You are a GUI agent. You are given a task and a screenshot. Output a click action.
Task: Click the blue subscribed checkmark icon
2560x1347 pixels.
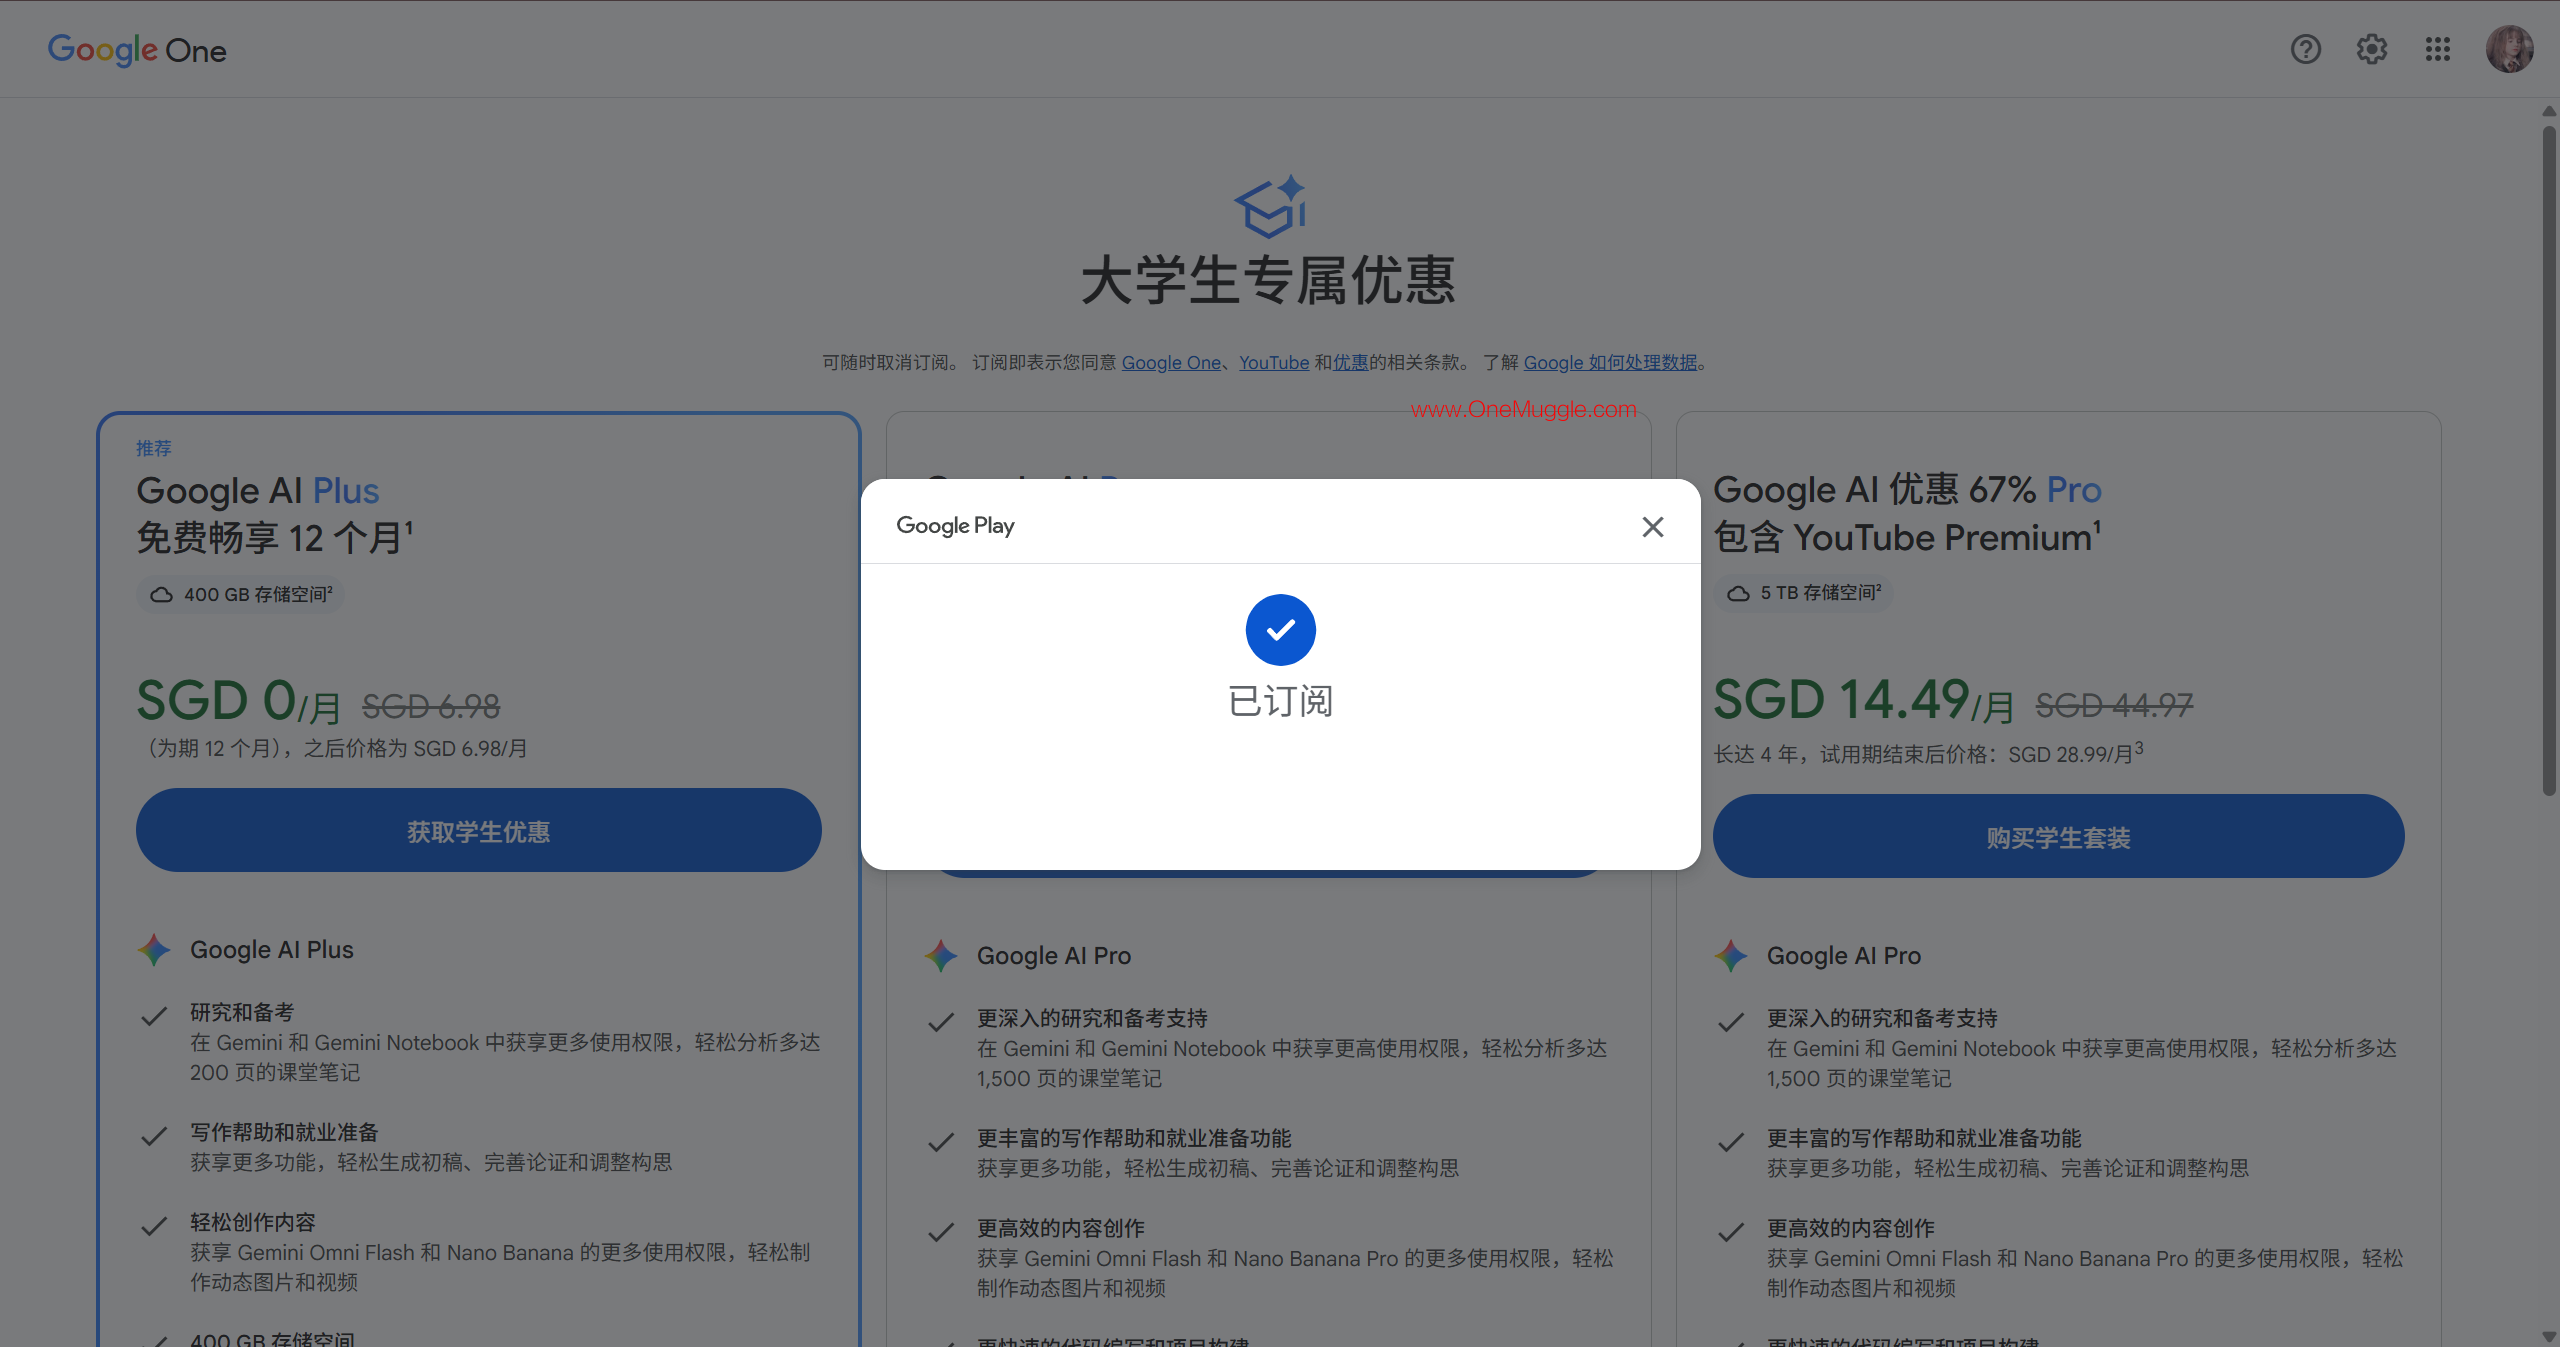tap(1281, 630)
